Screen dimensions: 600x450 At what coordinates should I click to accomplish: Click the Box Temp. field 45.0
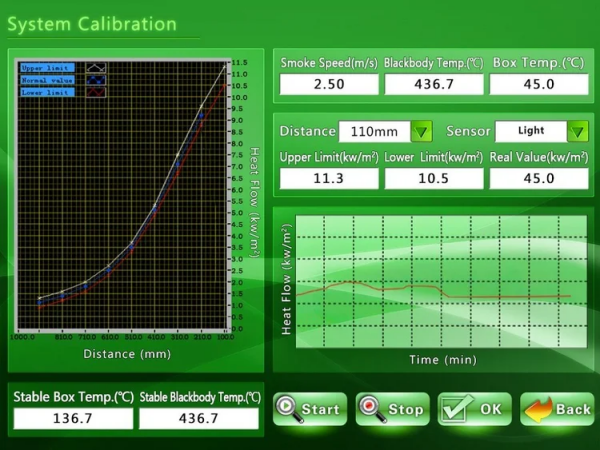[539, 84]
